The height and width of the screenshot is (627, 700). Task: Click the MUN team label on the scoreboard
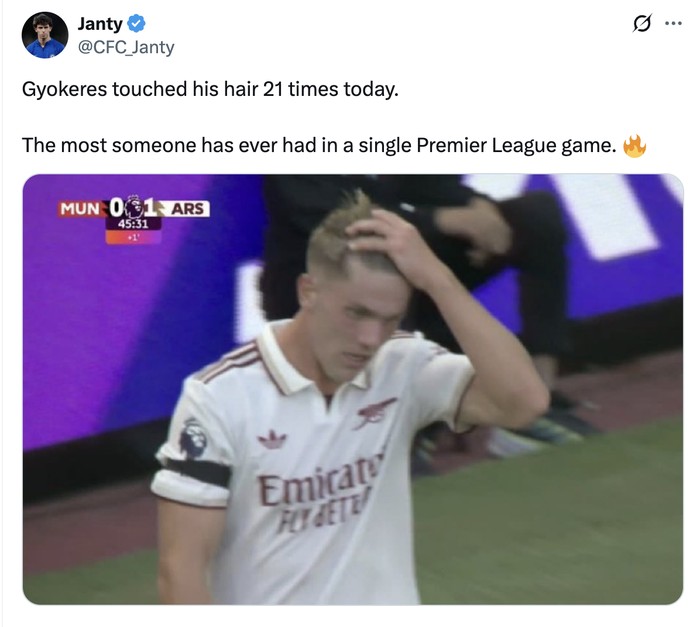point(80,208)
